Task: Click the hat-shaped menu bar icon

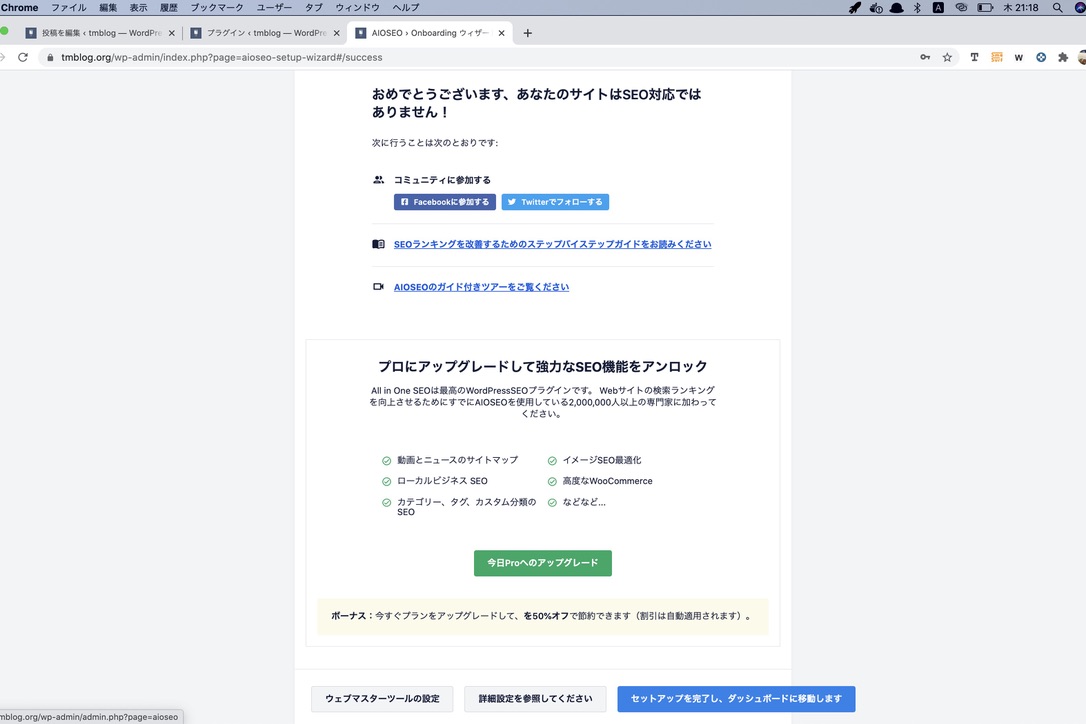Action: point(896,8)
